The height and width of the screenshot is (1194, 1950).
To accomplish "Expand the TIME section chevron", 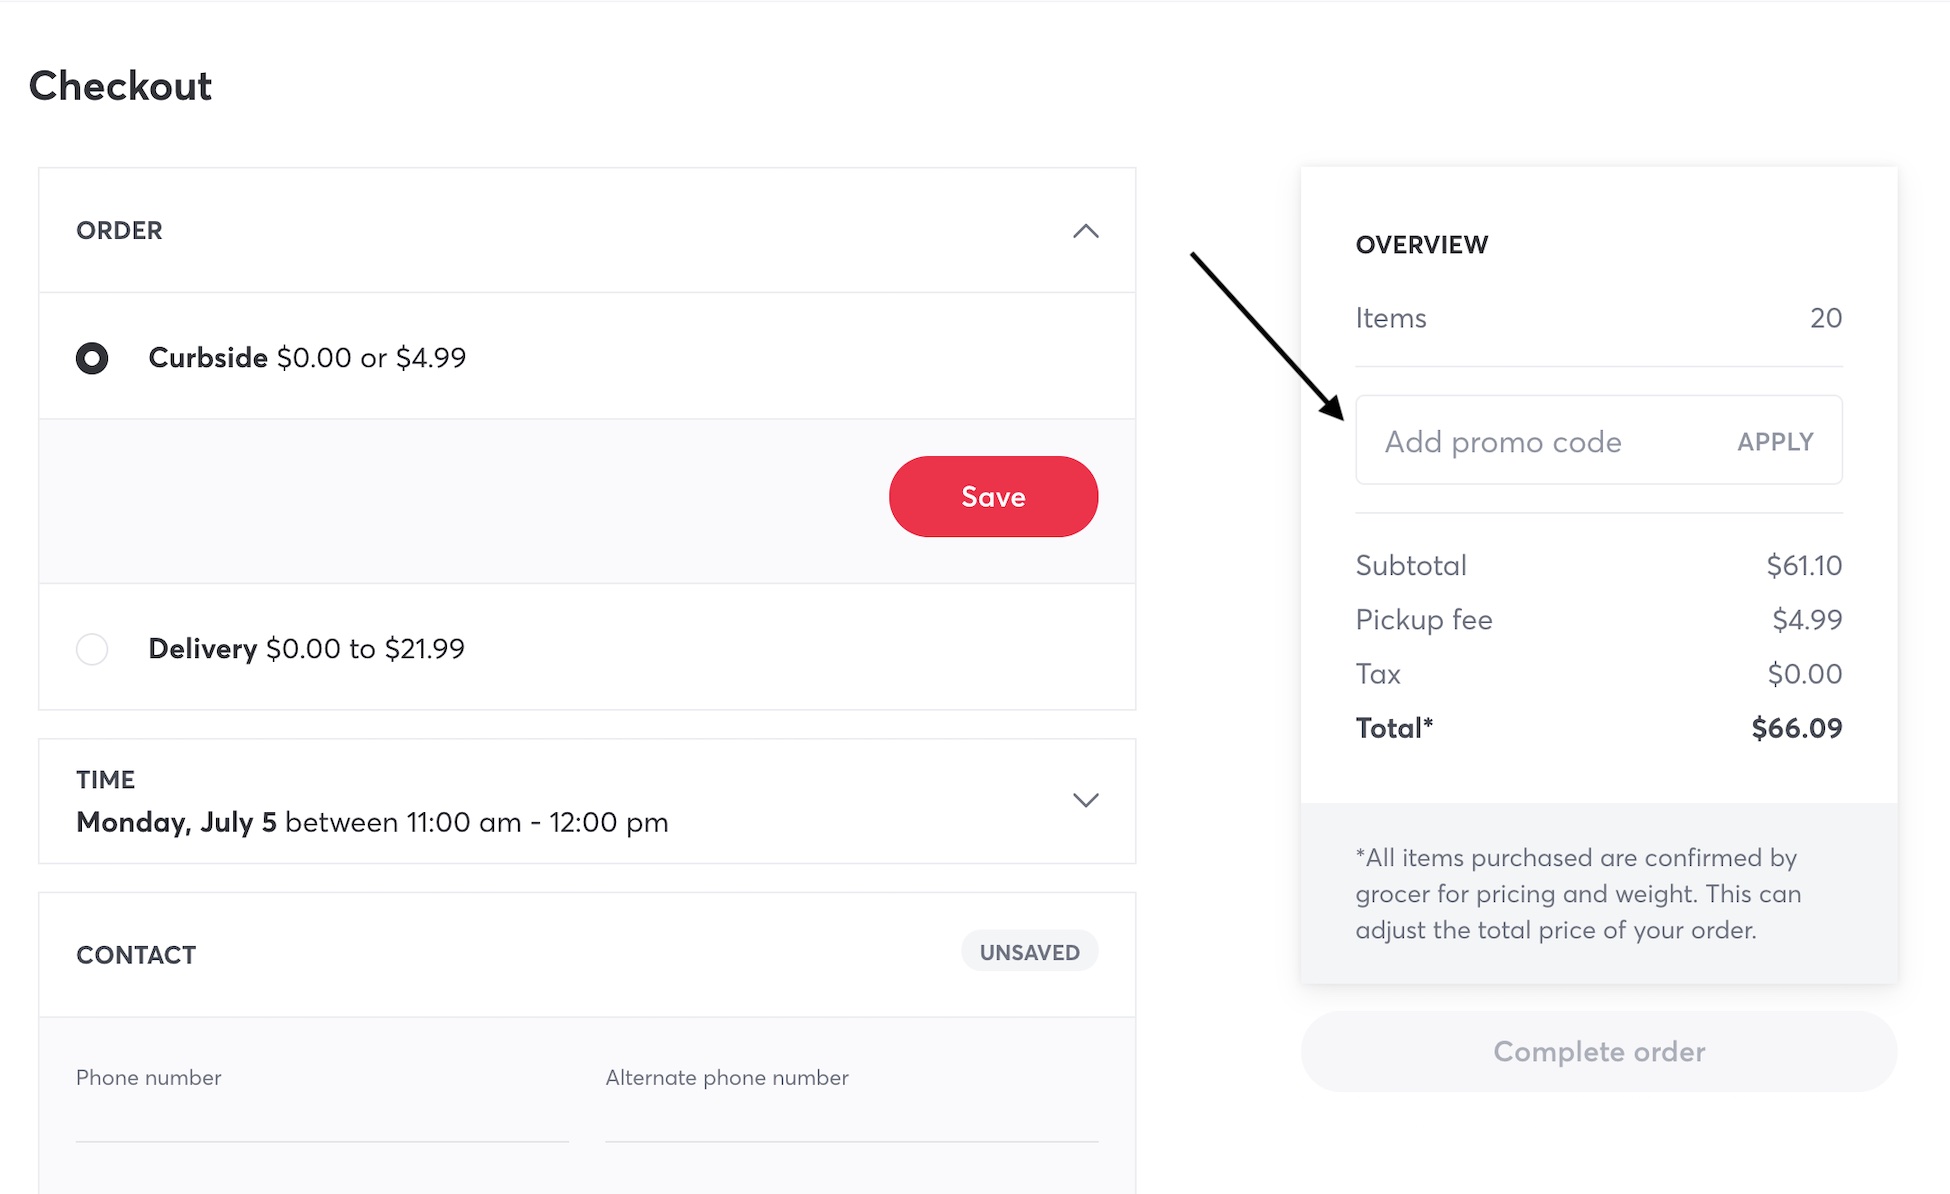I will (1085, 800).
